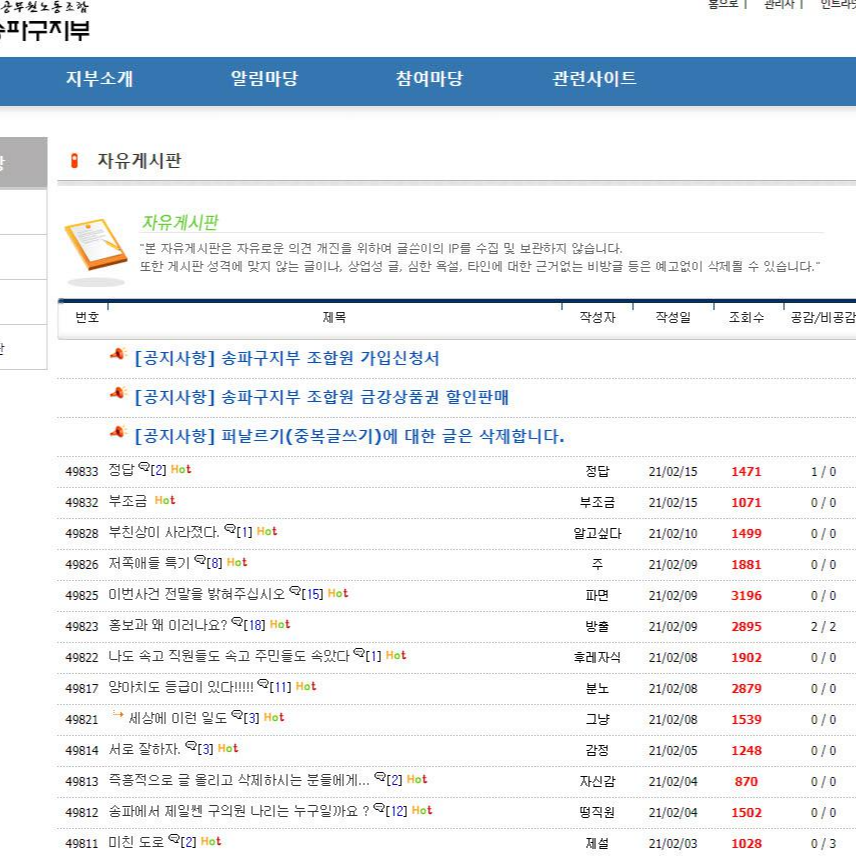
Task: Click comment bubble icon on 미친 도로
Action: pos(174,839)
